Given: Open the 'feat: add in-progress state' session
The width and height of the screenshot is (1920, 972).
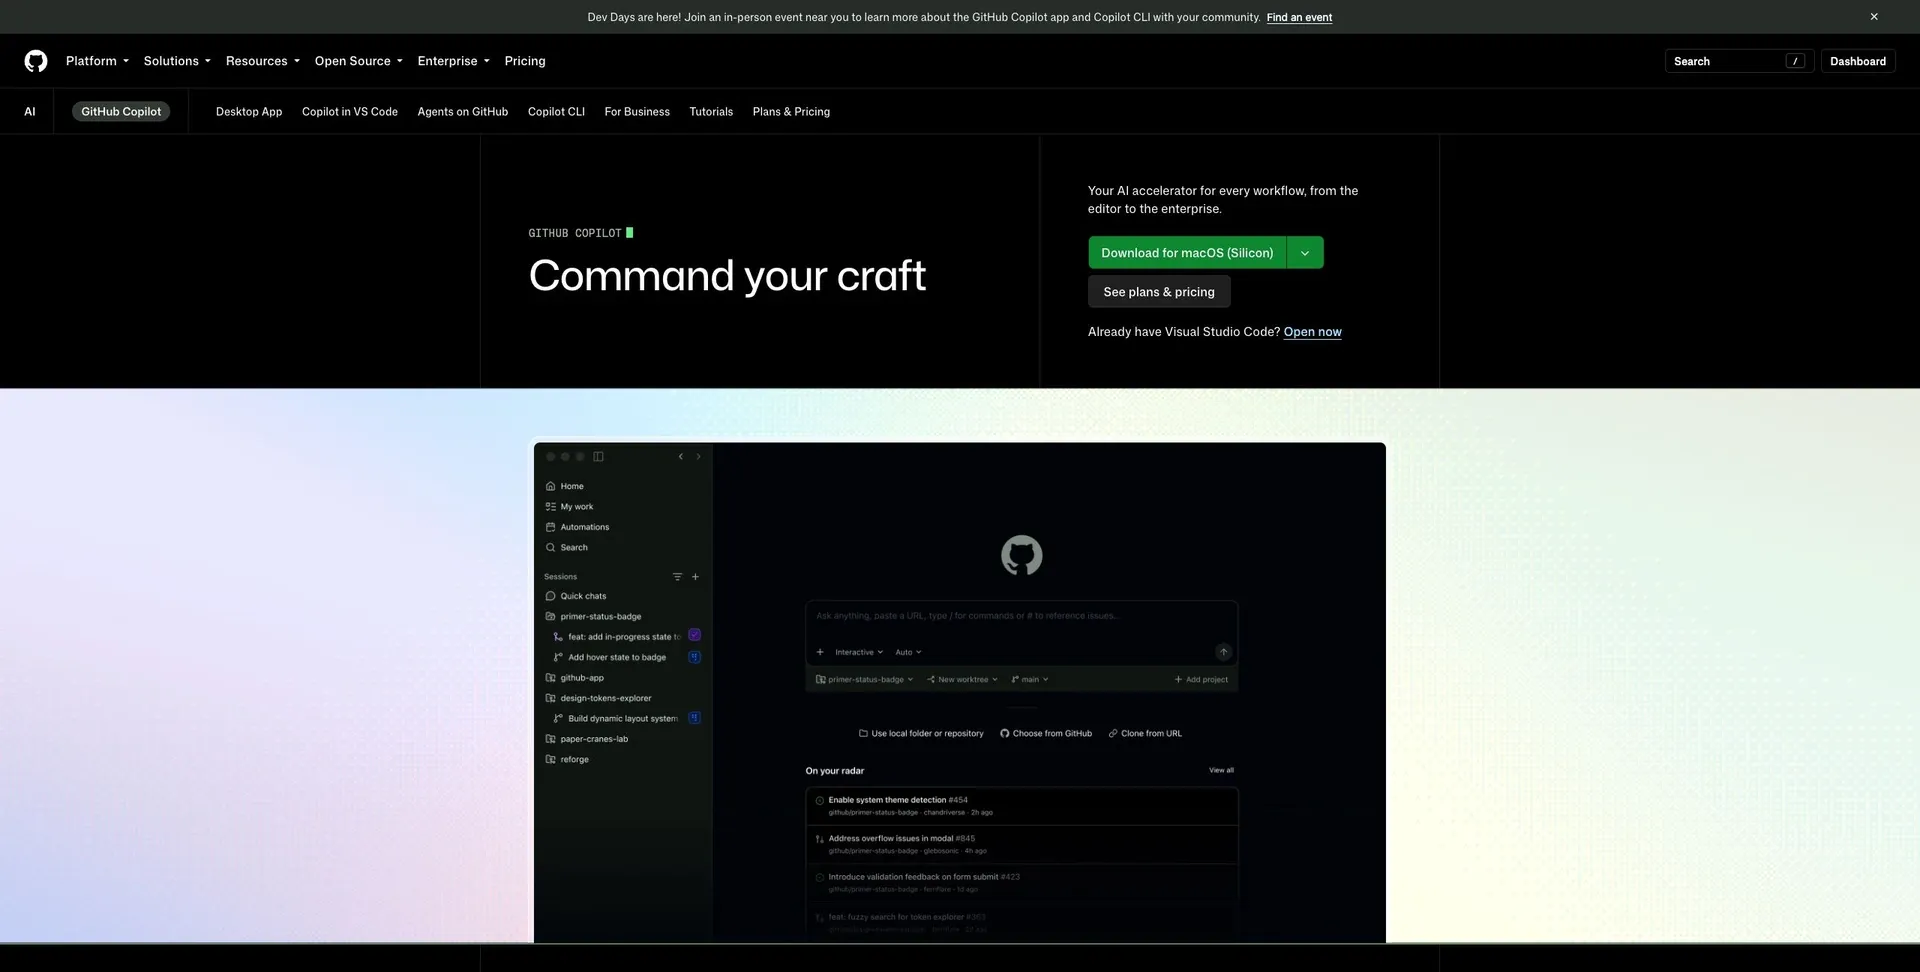Looking at the screenshot, I should (x=624, y=637).
